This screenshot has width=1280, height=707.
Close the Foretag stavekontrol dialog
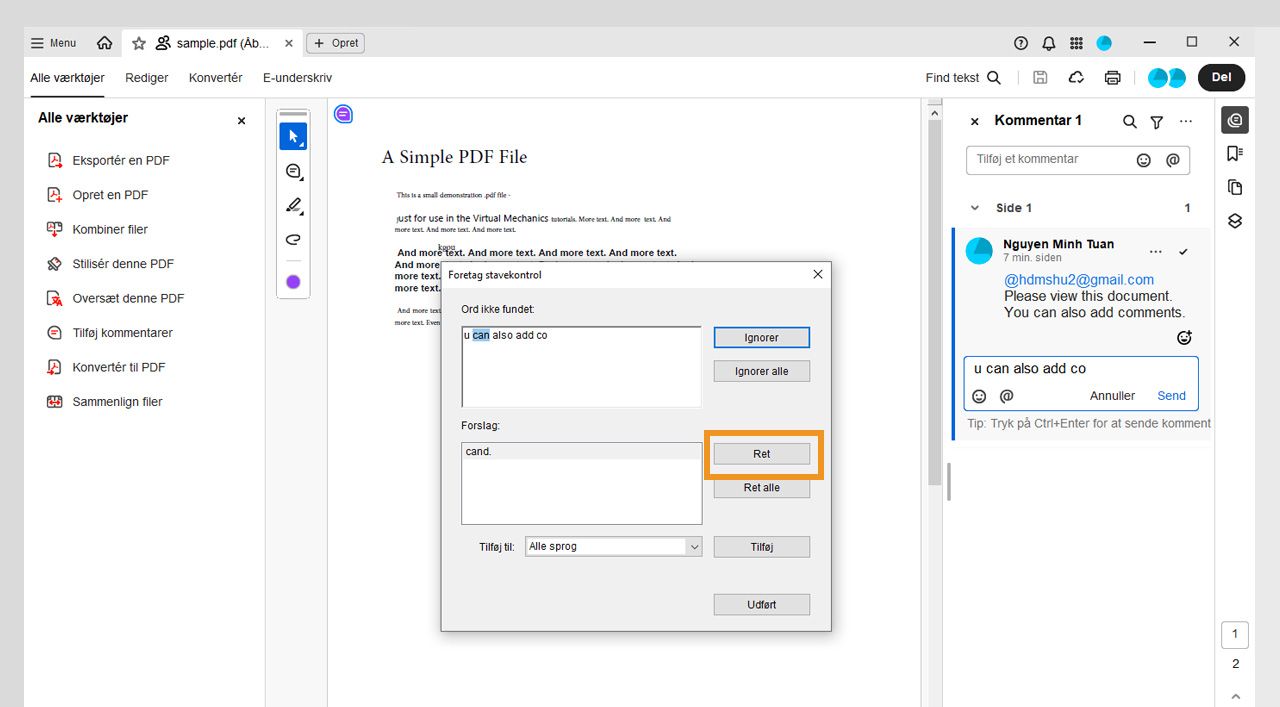tap(817, 274)
